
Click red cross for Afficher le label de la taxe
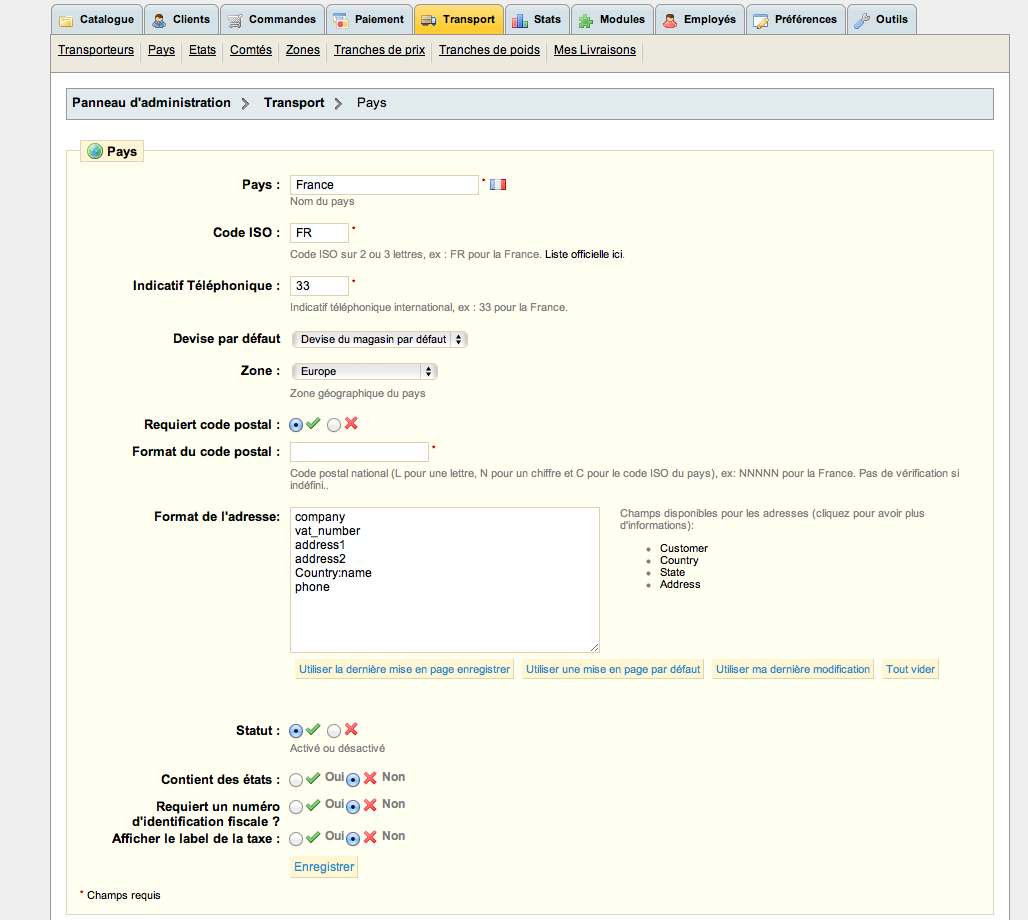click(x=370, y=837)
